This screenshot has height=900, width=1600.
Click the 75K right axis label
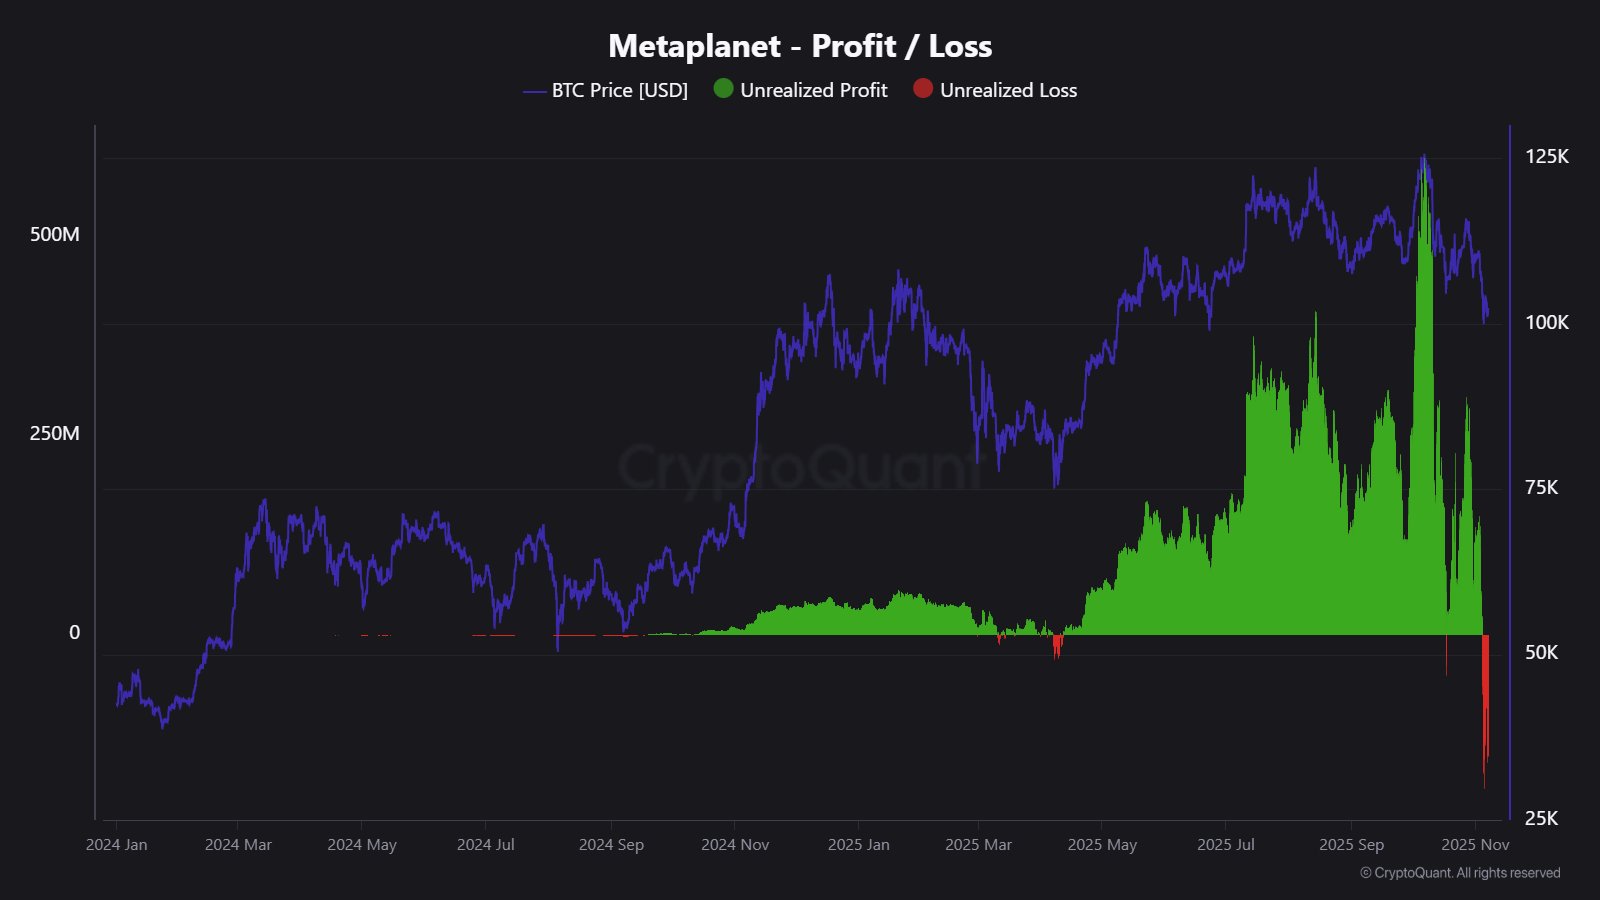pos(1541,487)
